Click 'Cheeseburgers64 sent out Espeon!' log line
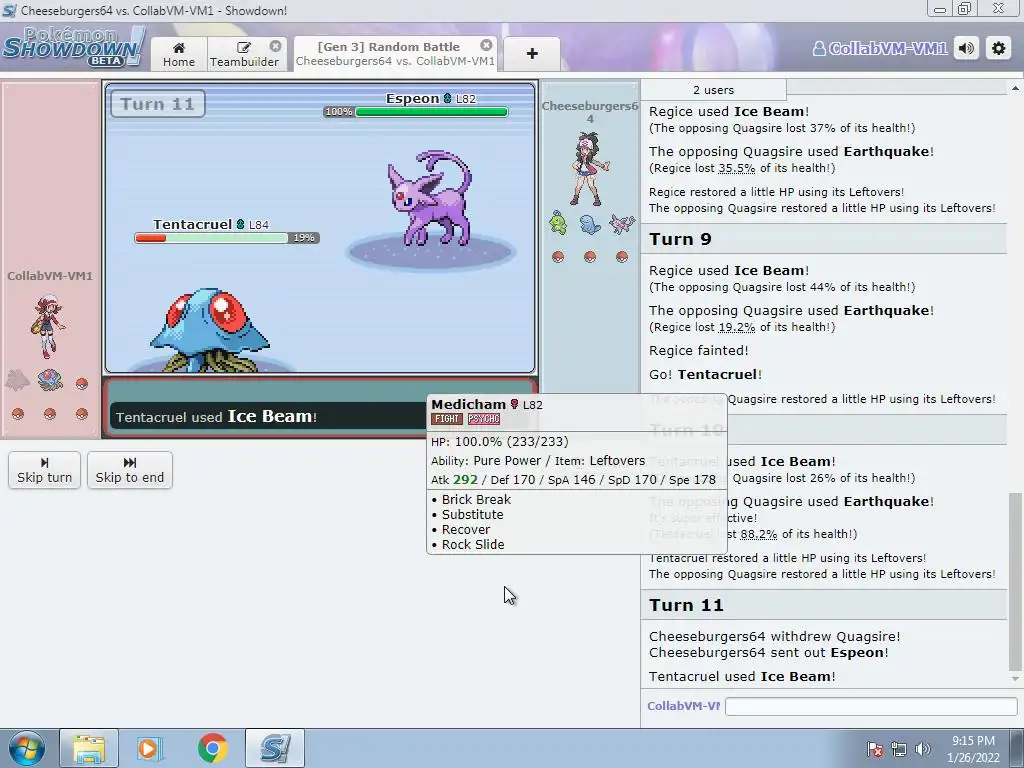 [x=769, y=653]
